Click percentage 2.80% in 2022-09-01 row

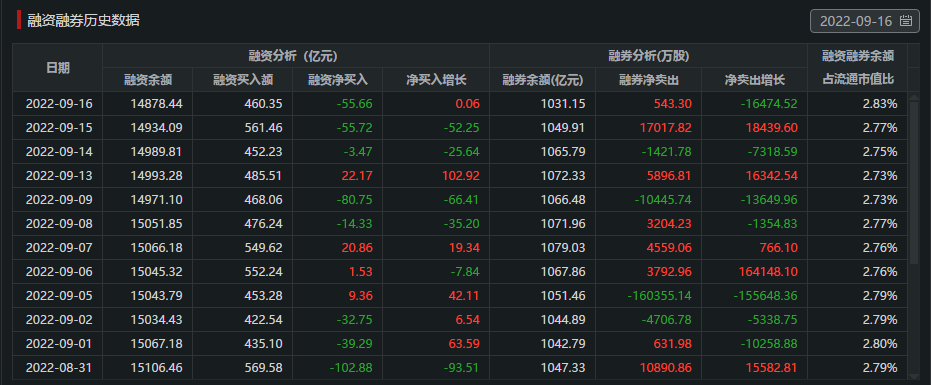pyautogui.click(x=881, y=344)
